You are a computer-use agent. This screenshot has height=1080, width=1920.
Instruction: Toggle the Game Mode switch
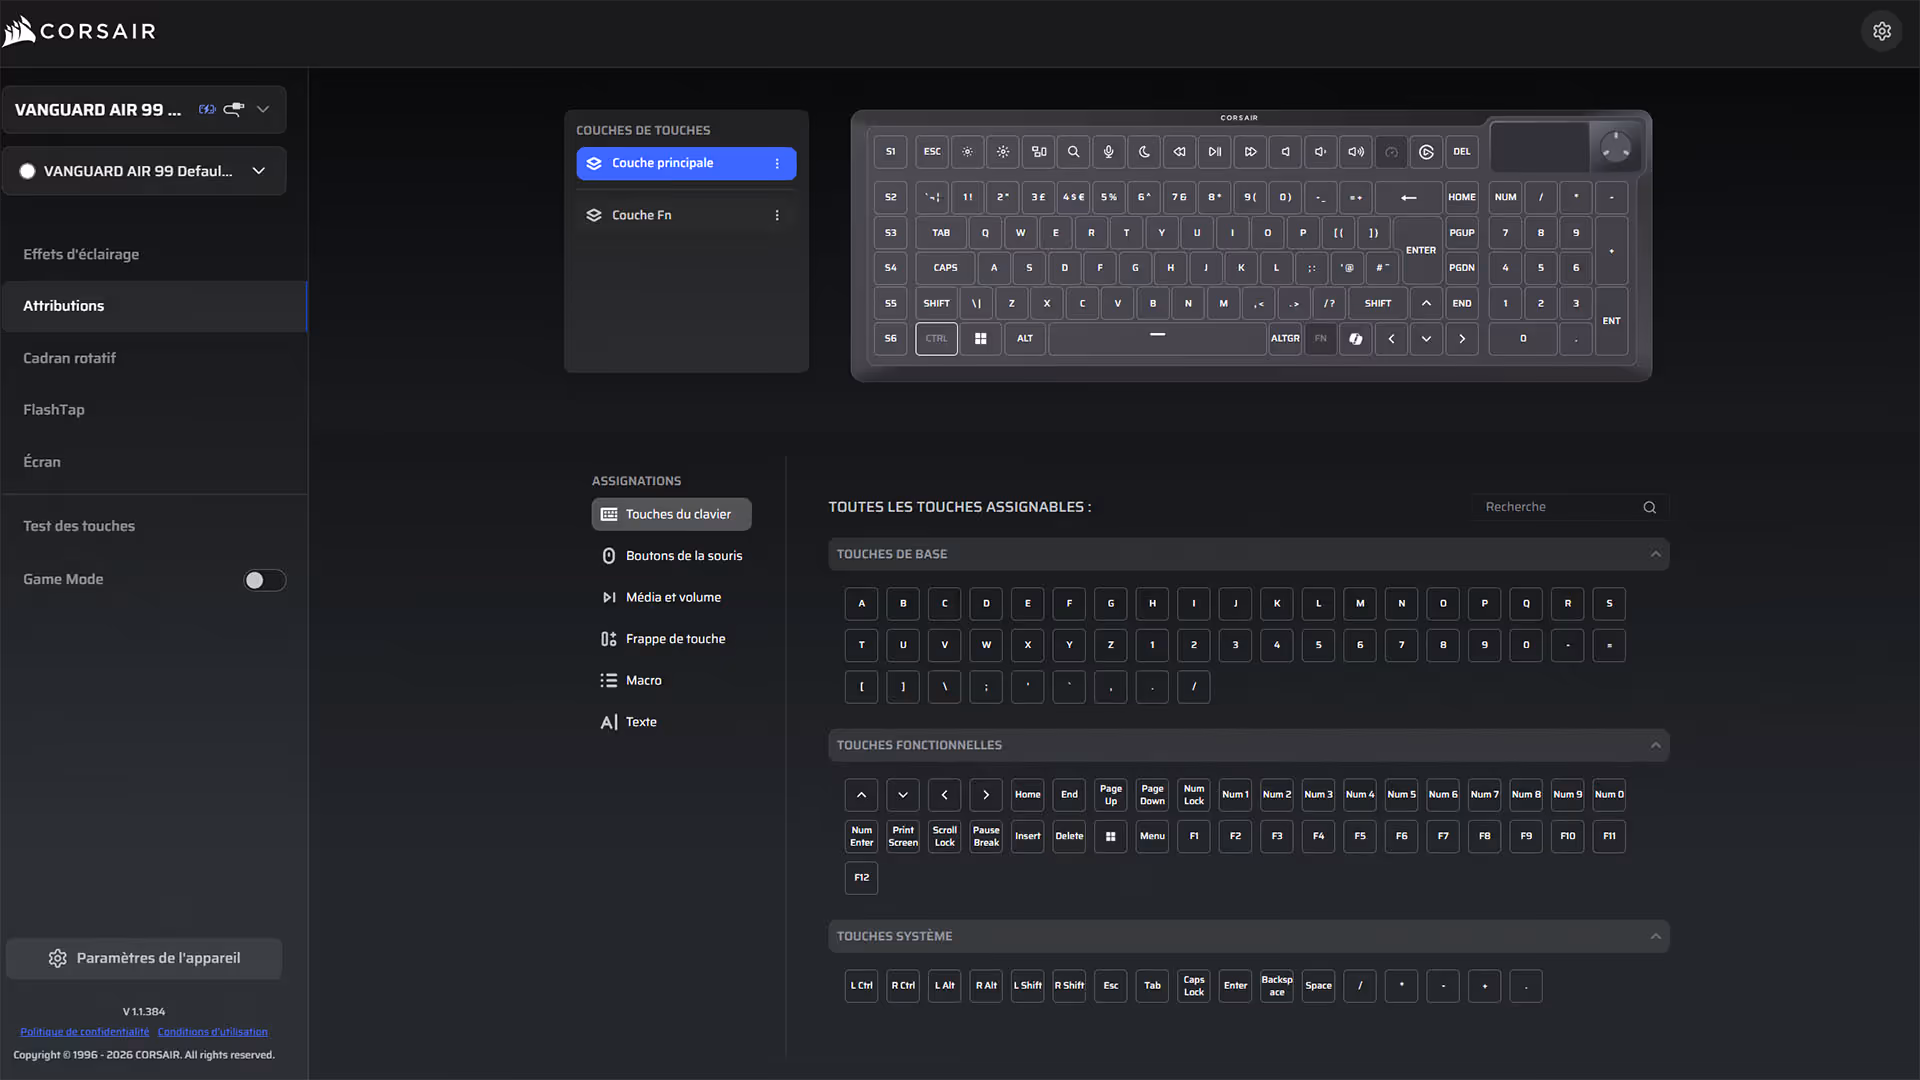(x=265, y=580)
